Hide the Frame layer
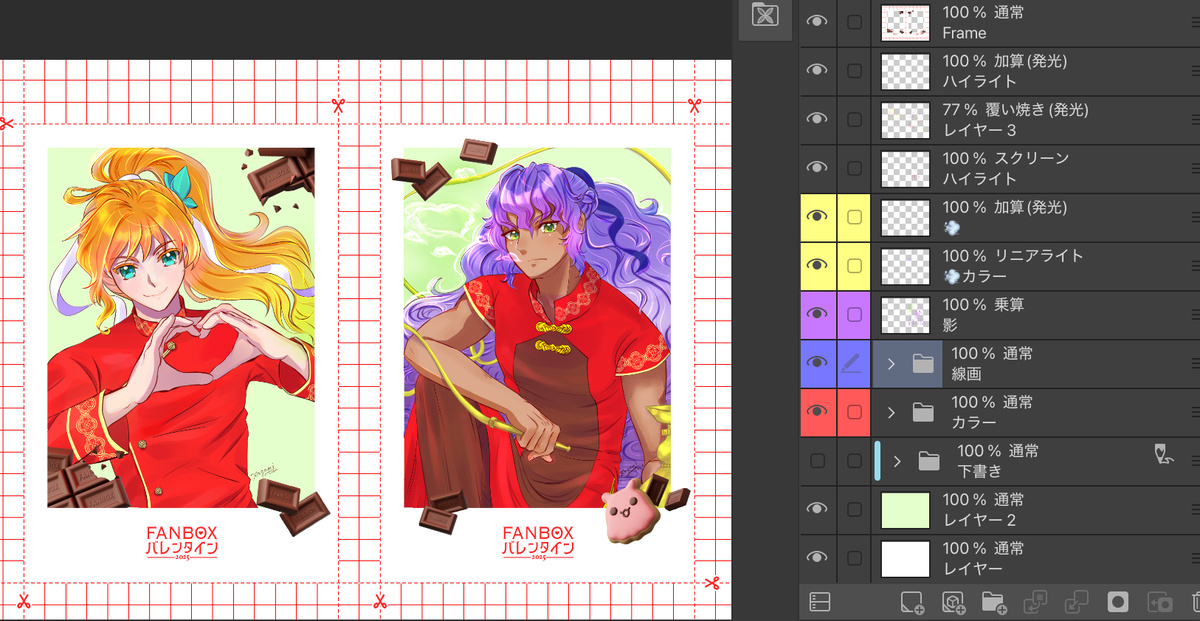 817,22
